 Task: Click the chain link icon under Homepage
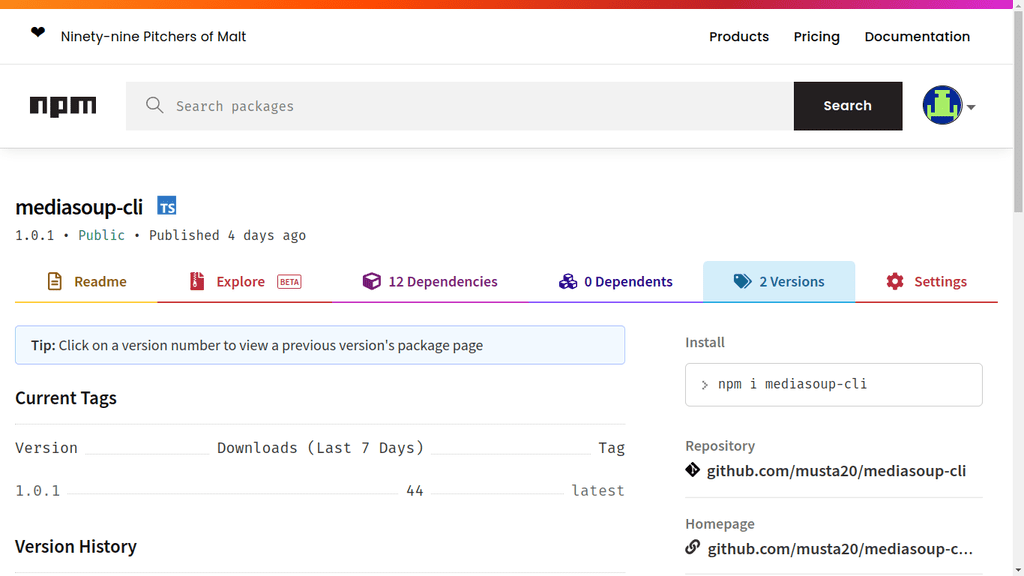pyautogui.click(x=692, y=547)
